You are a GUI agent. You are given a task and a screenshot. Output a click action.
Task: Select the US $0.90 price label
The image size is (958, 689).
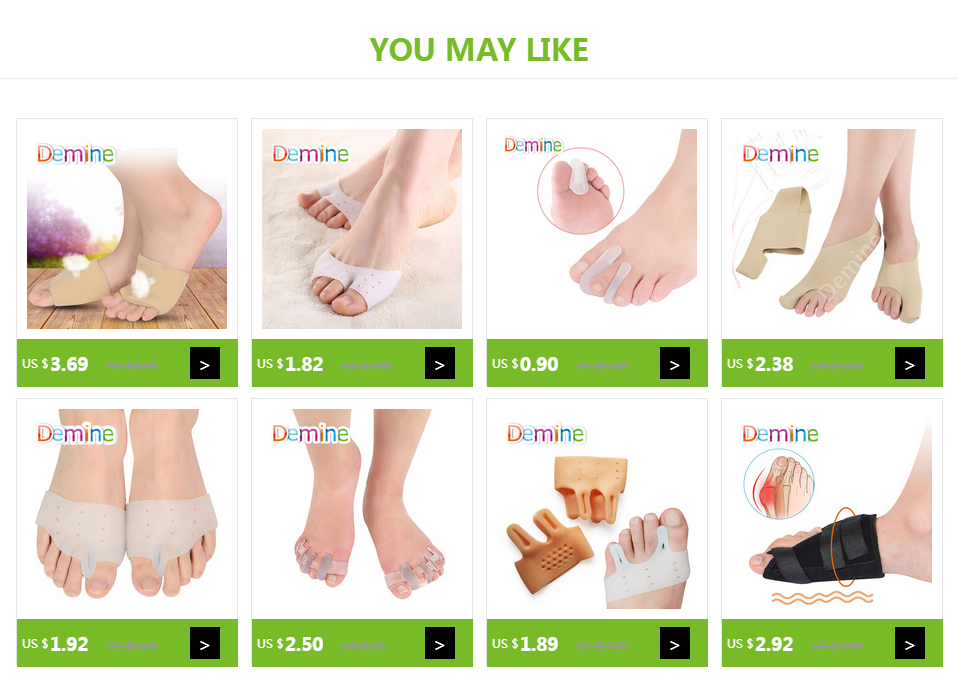(x=525, y=364)
